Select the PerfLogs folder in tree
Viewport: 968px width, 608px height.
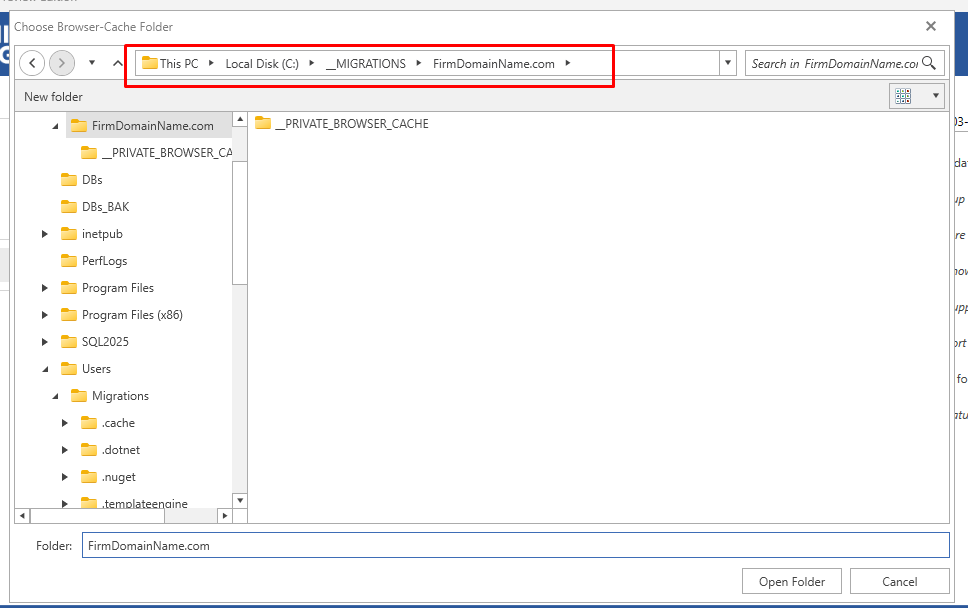(103, 261)
